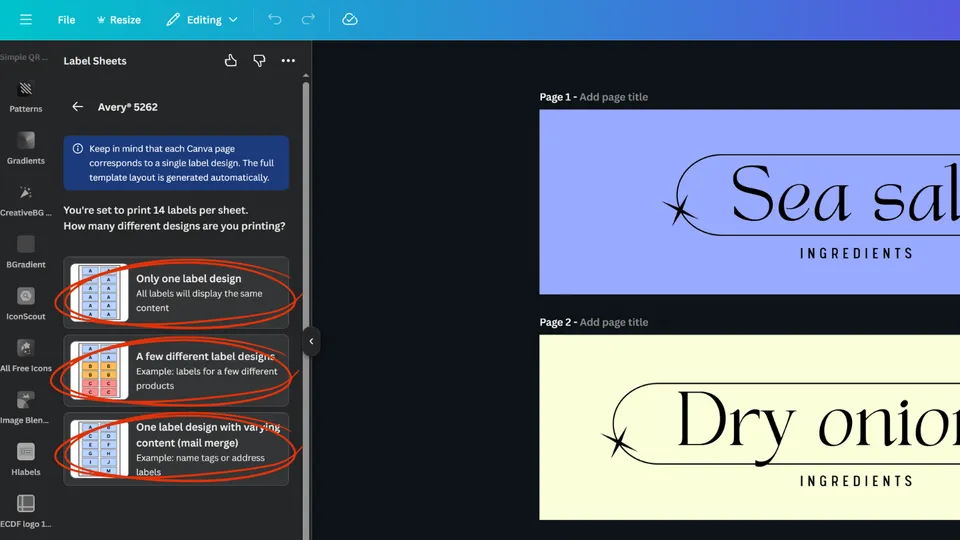Open Label Sheets more options menu
This screenshot has height=540, width=960.
click(x=288, y=61)
